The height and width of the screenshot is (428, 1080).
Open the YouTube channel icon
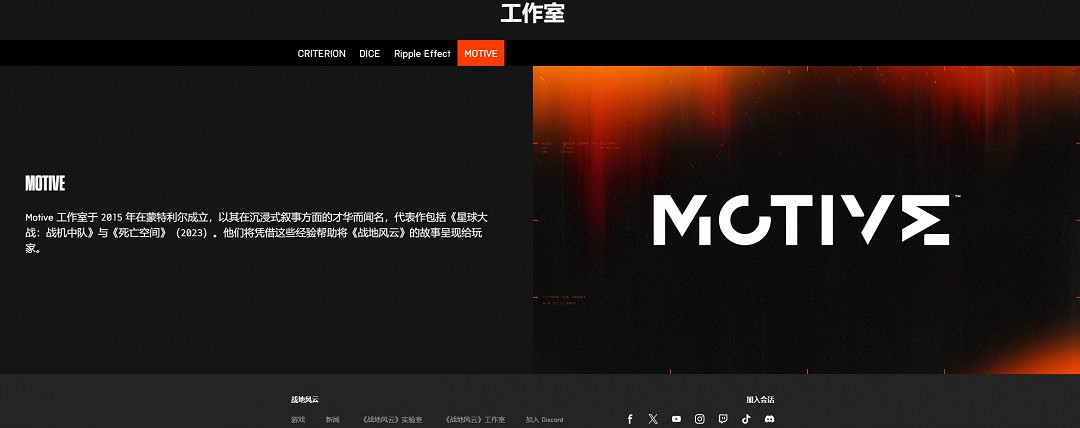pos(676,419)
